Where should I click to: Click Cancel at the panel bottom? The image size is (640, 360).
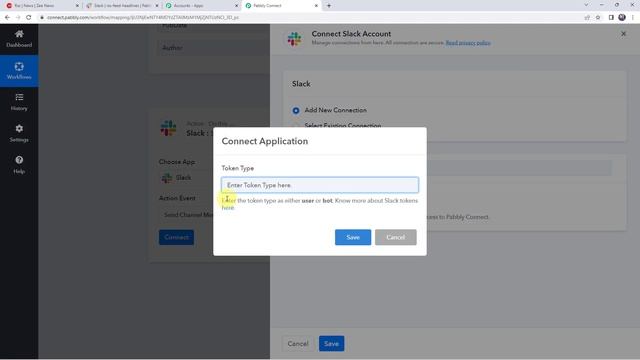click(298, 344)
